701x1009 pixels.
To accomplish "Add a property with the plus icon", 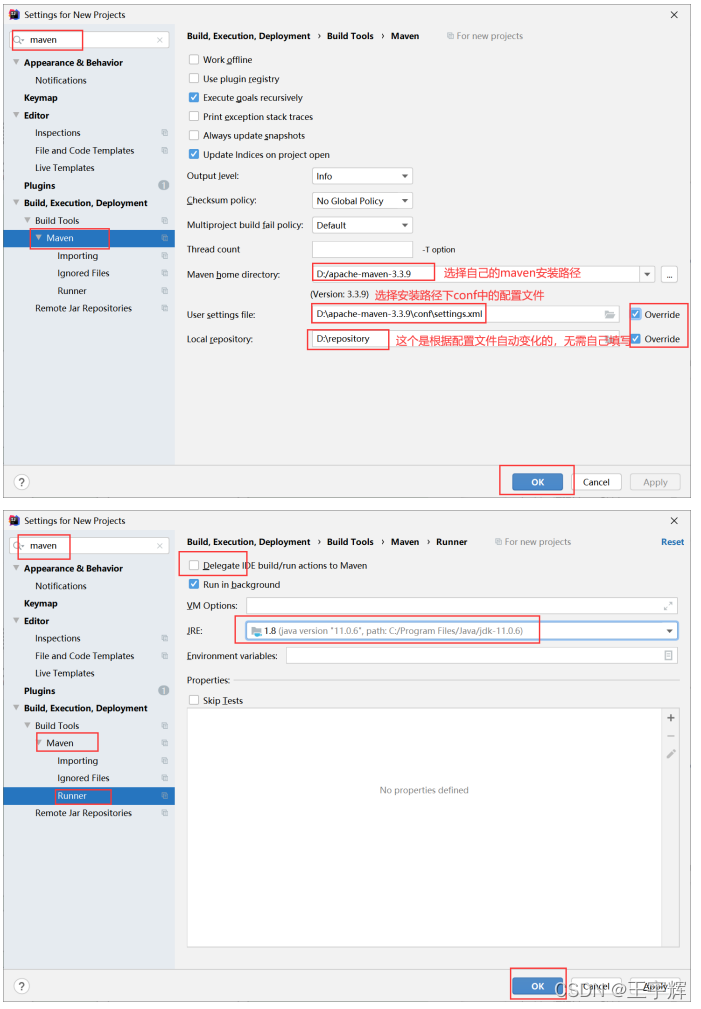I will [x=671, y=717].
